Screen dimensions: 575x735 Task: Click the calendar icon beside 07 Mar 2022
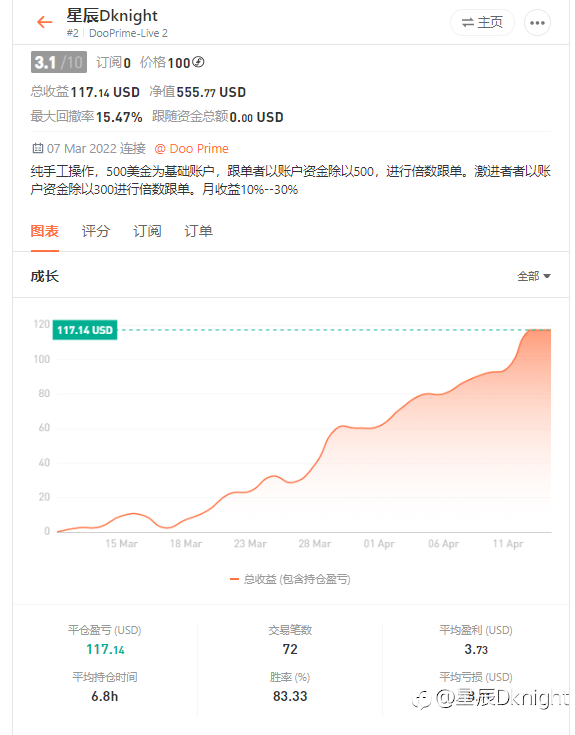pos(37,149)
